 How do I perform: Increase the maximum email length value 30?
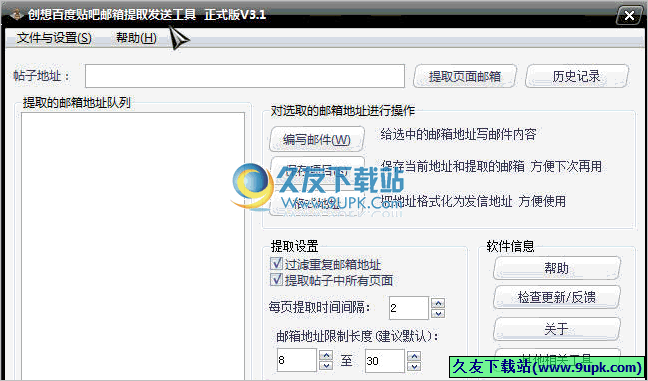click(x=414, y=355)
